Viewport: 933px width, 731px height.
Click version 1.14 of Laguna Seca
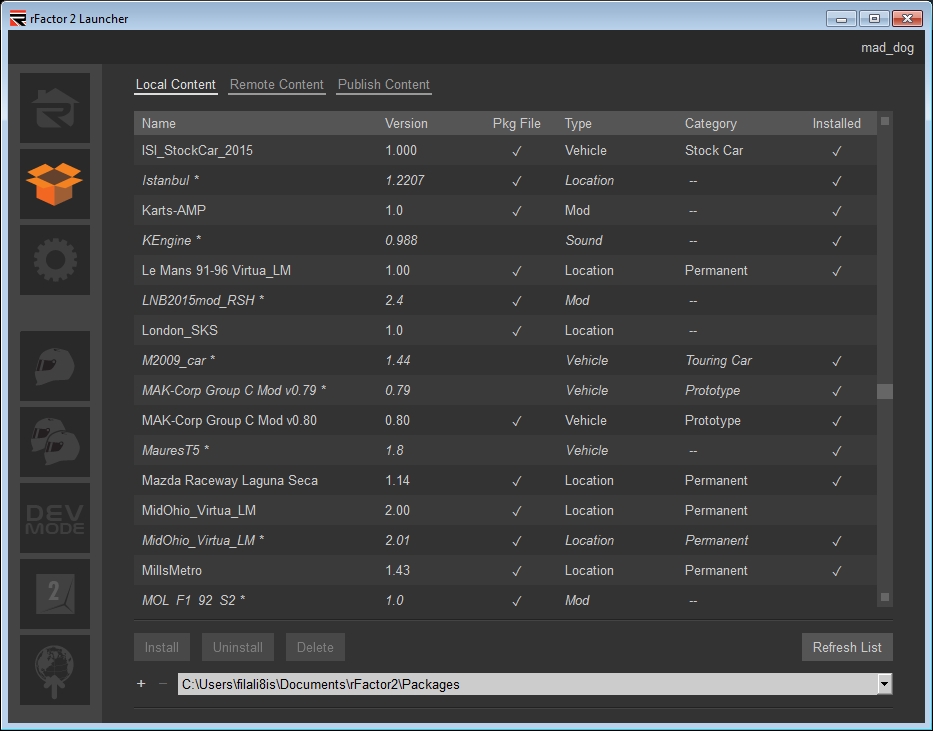pos(397,480)
